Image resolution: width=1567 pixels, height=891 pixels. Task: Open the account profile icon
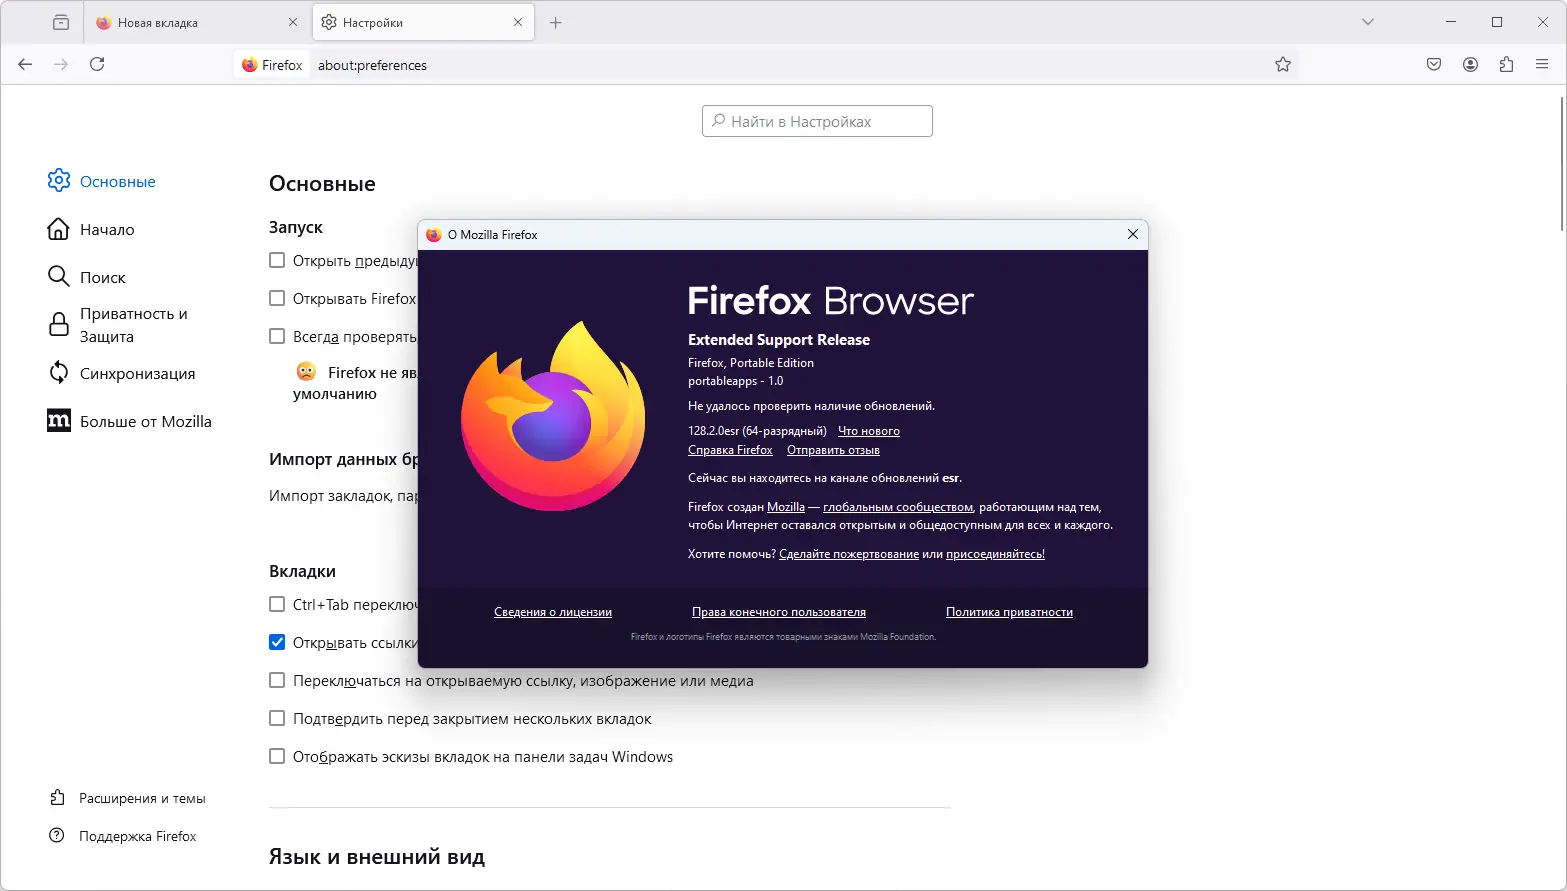[1470, 64]
